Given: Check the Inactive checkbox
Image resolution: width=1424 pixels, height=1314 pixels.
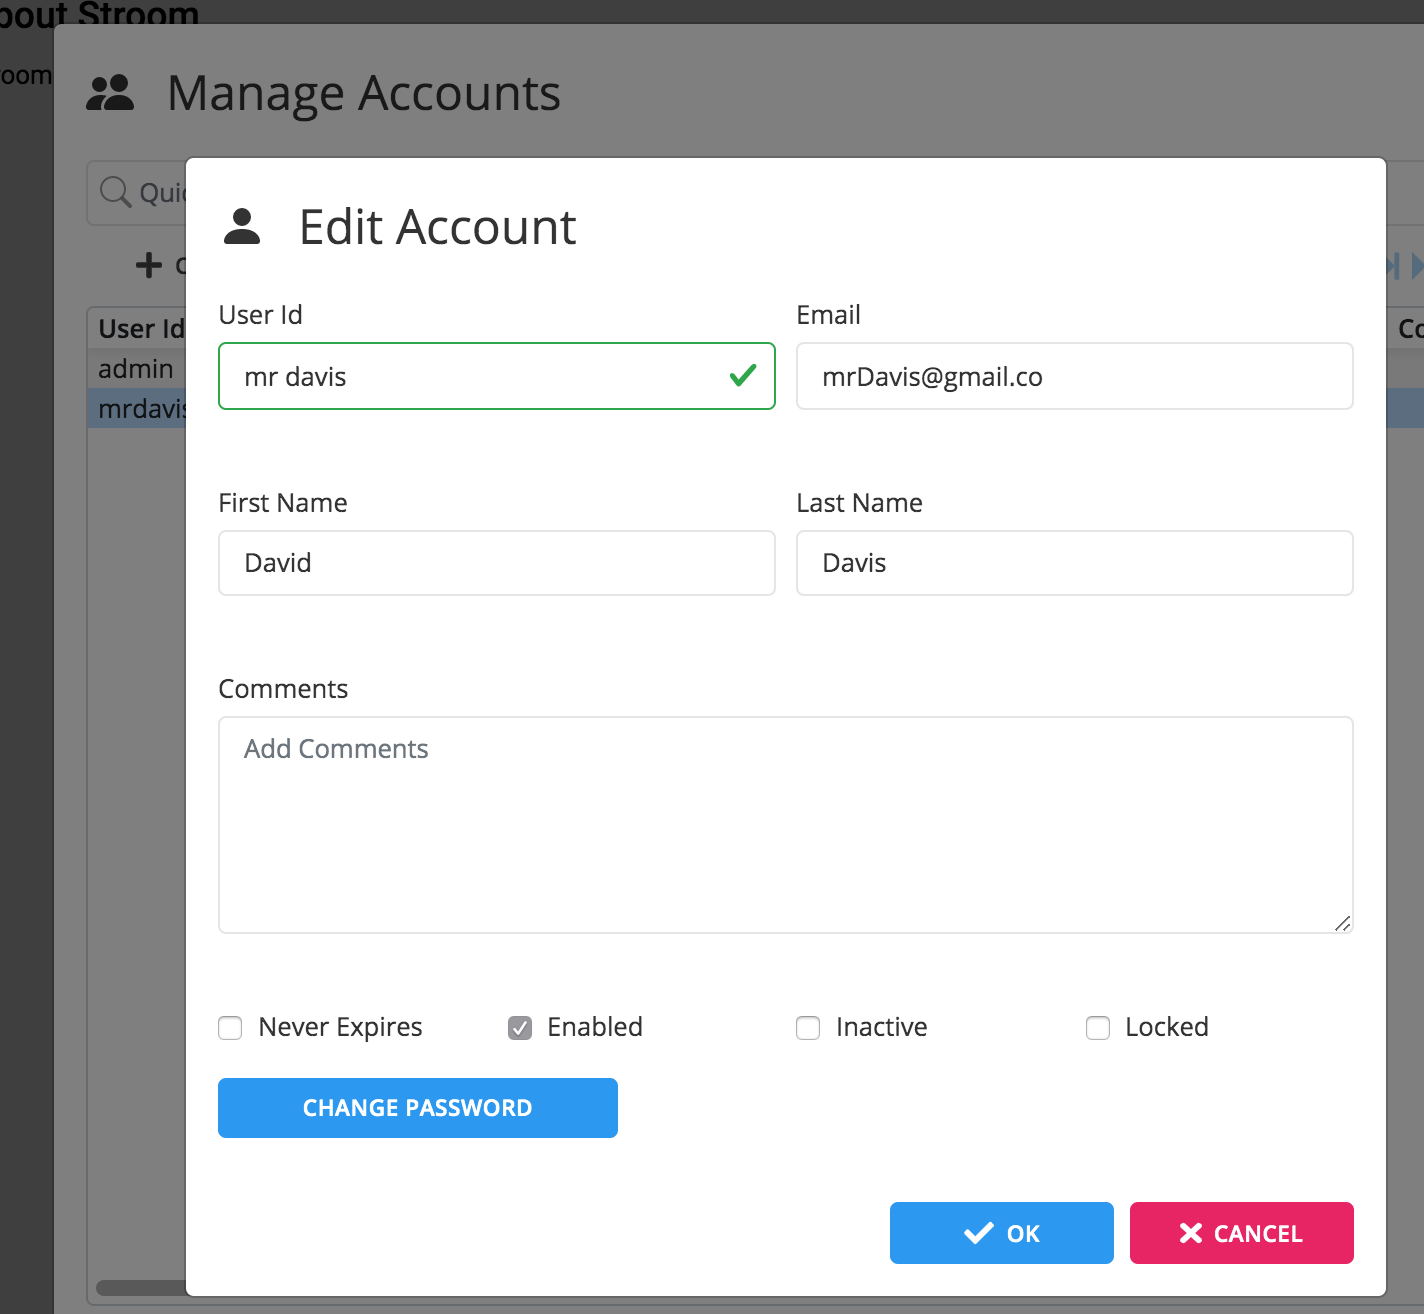Looking at the screenshot, I should [x=808, y=1028].
